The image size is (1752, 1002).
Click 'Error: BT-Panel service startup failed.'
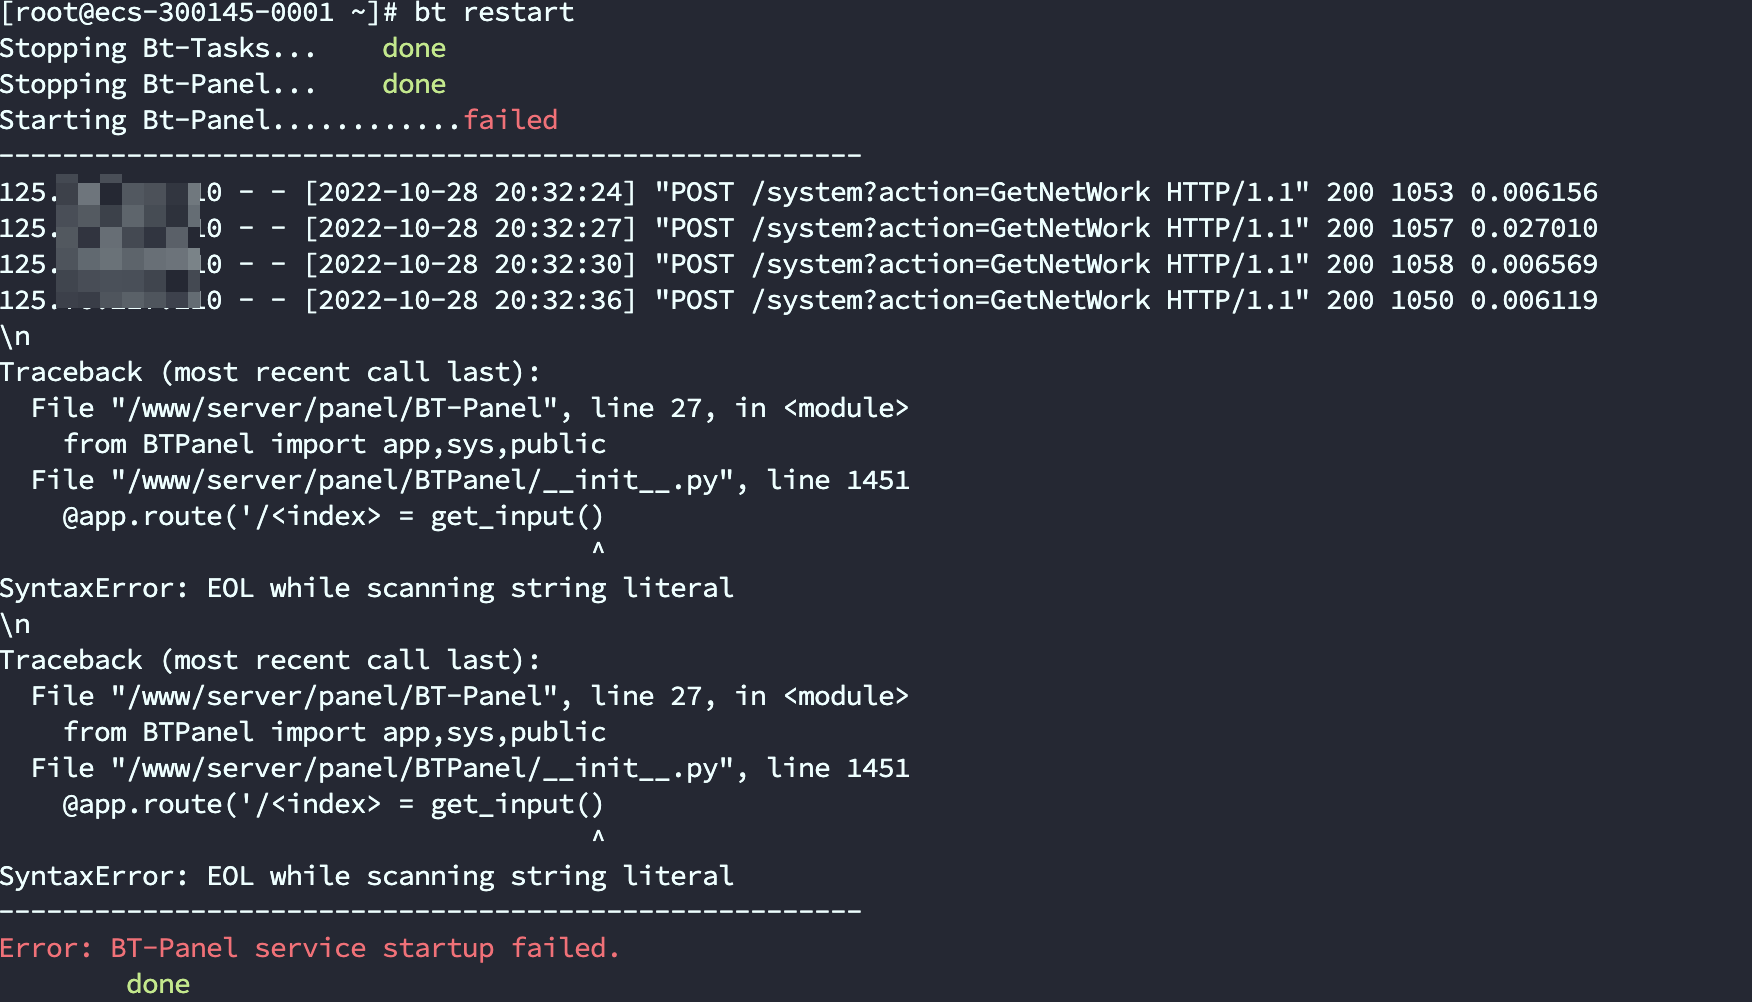310,948
